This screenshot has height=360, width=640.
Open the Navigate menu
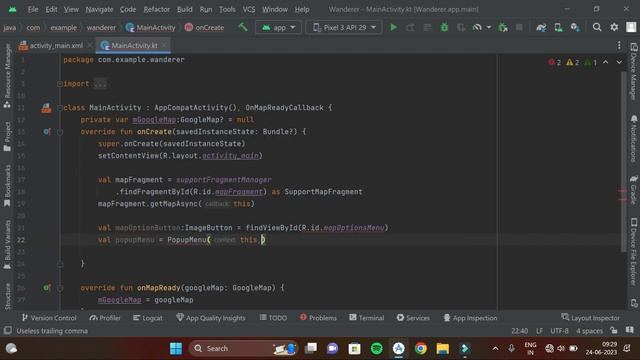click(x=99, y=9)
